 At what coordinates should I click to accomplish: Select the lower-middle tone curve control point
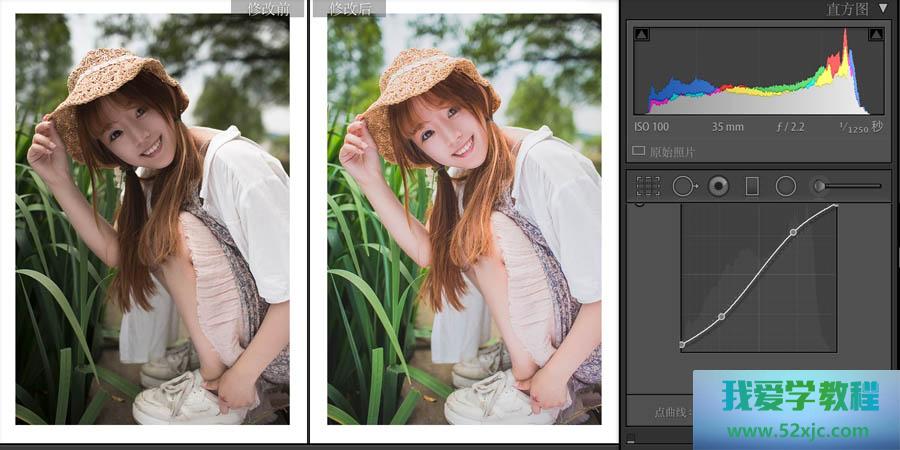click(721, 317)
